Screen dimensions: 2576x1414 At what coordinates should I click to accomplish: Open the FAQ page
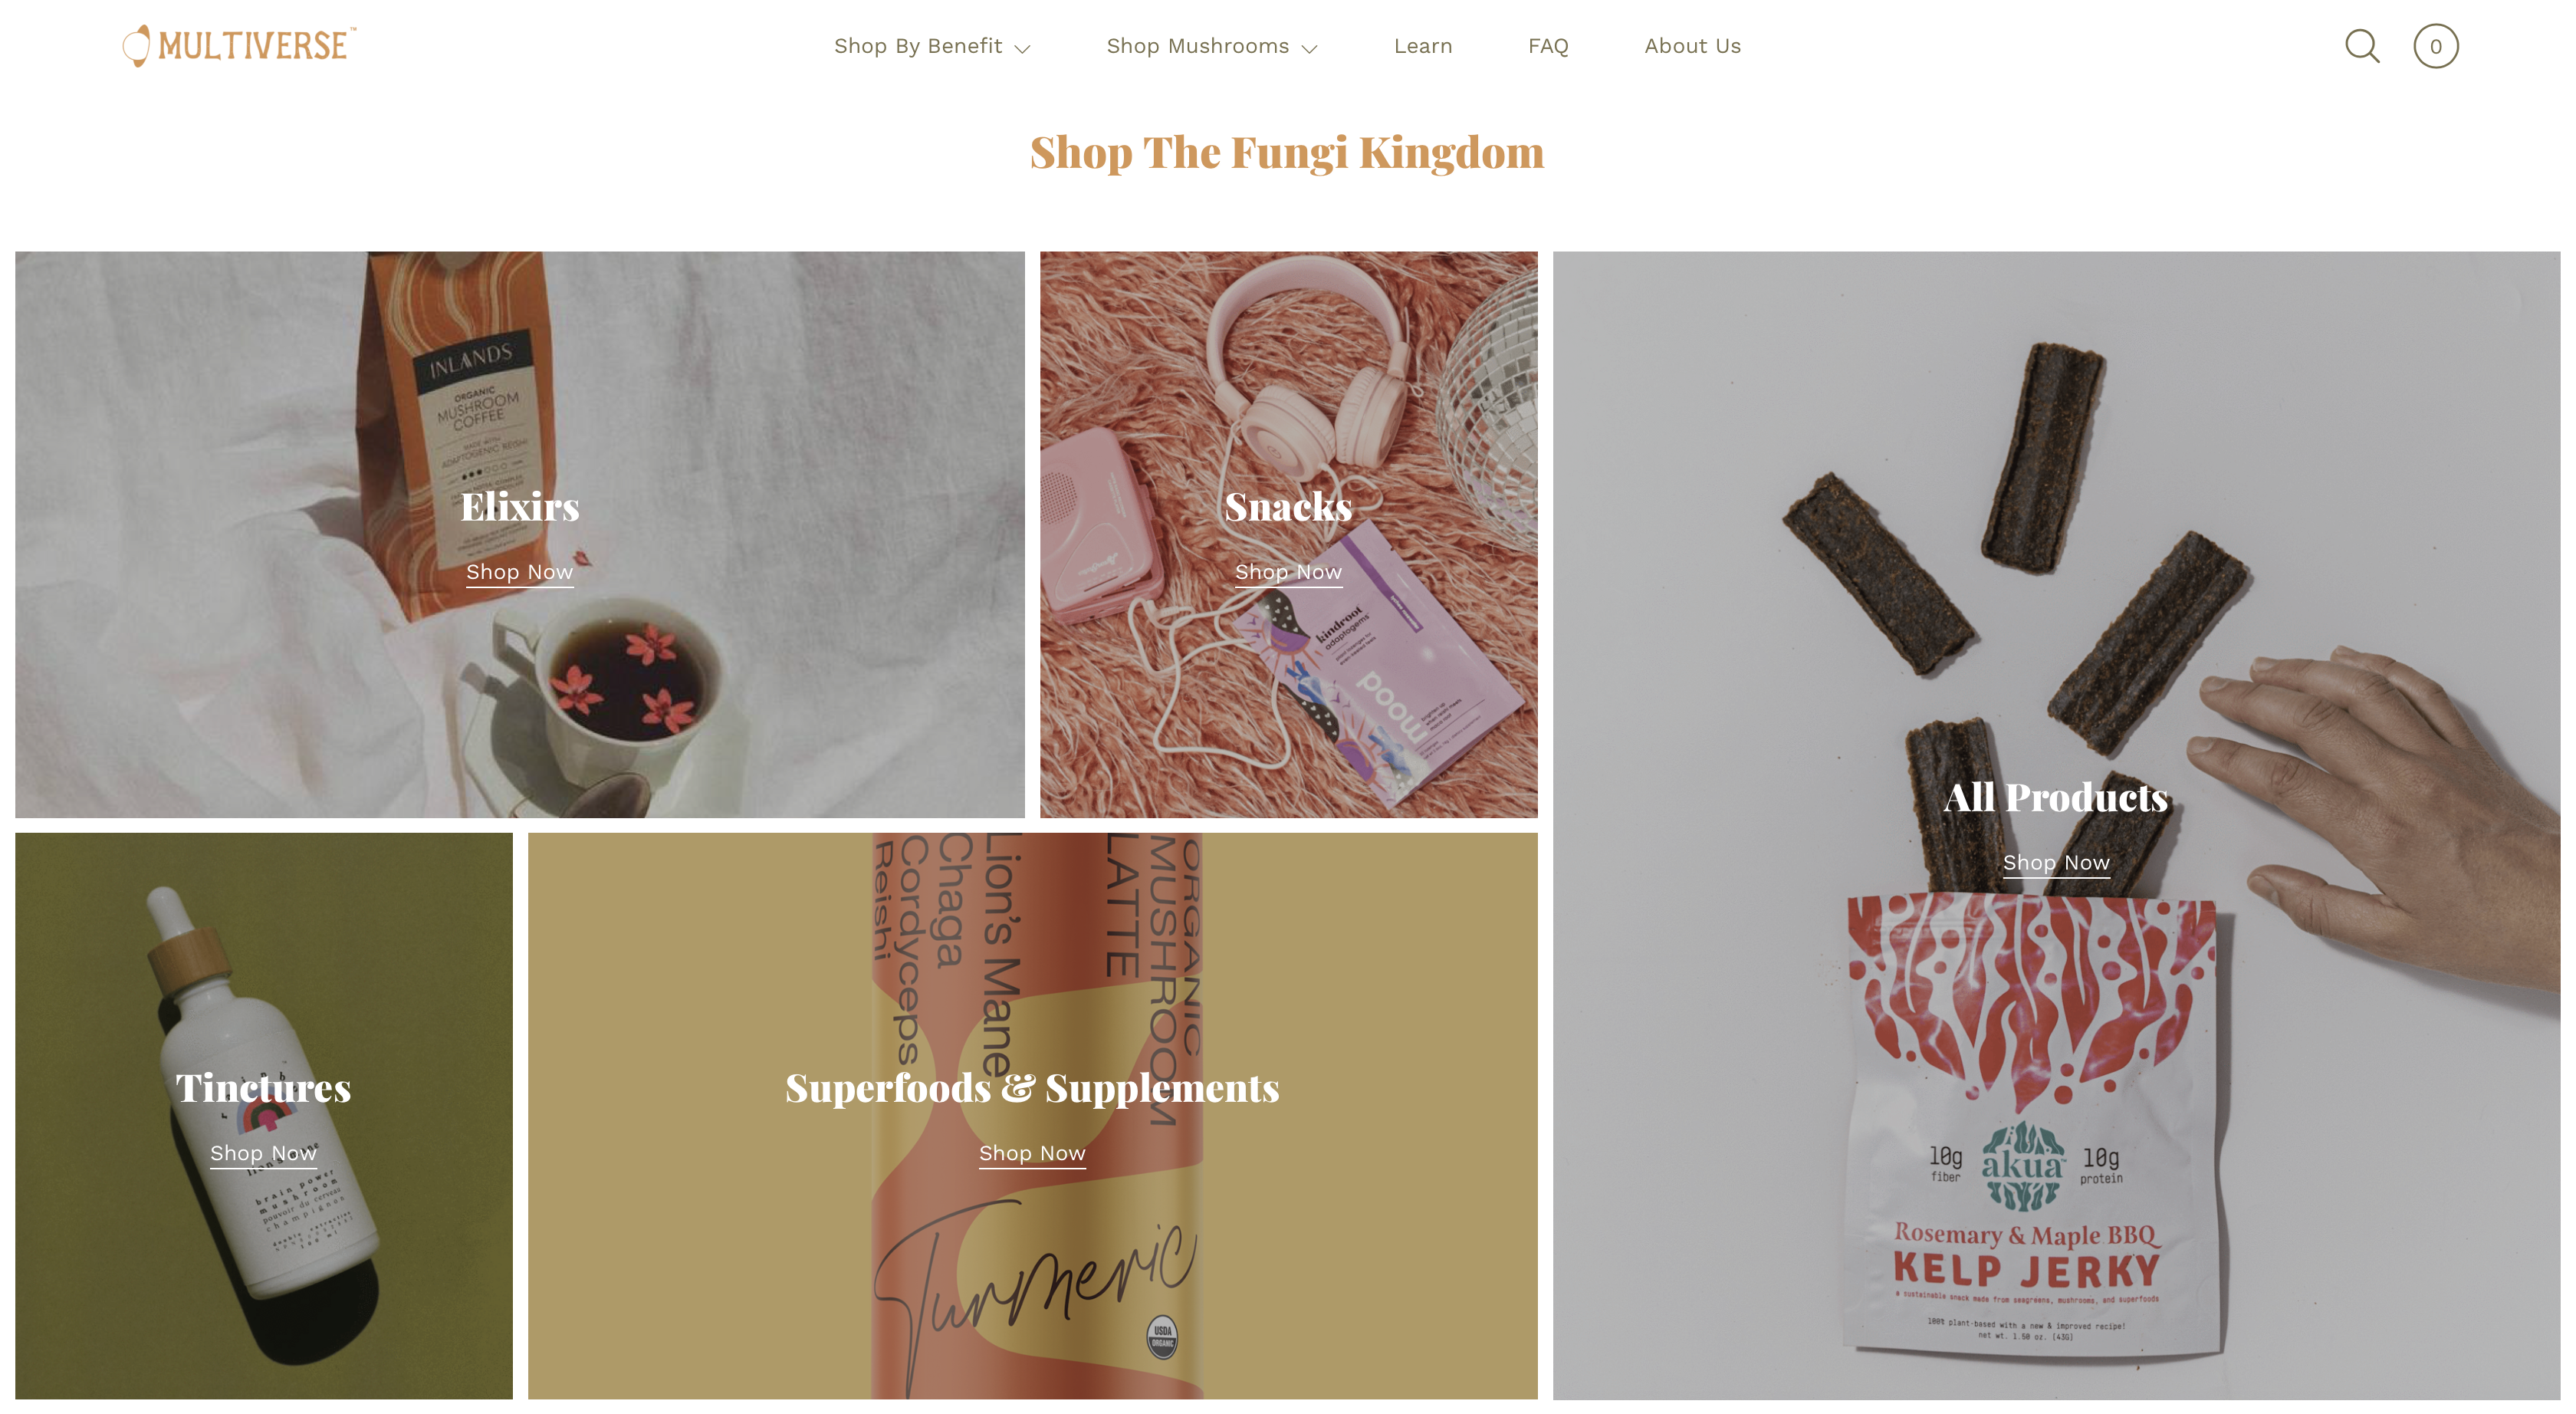pos(1548,46)
